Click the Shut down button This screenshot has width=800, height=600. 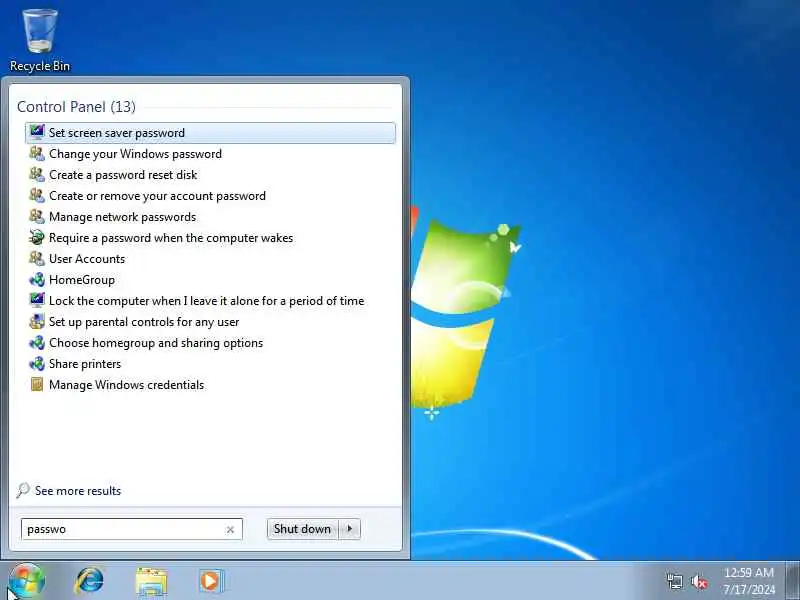click(302, 529)
